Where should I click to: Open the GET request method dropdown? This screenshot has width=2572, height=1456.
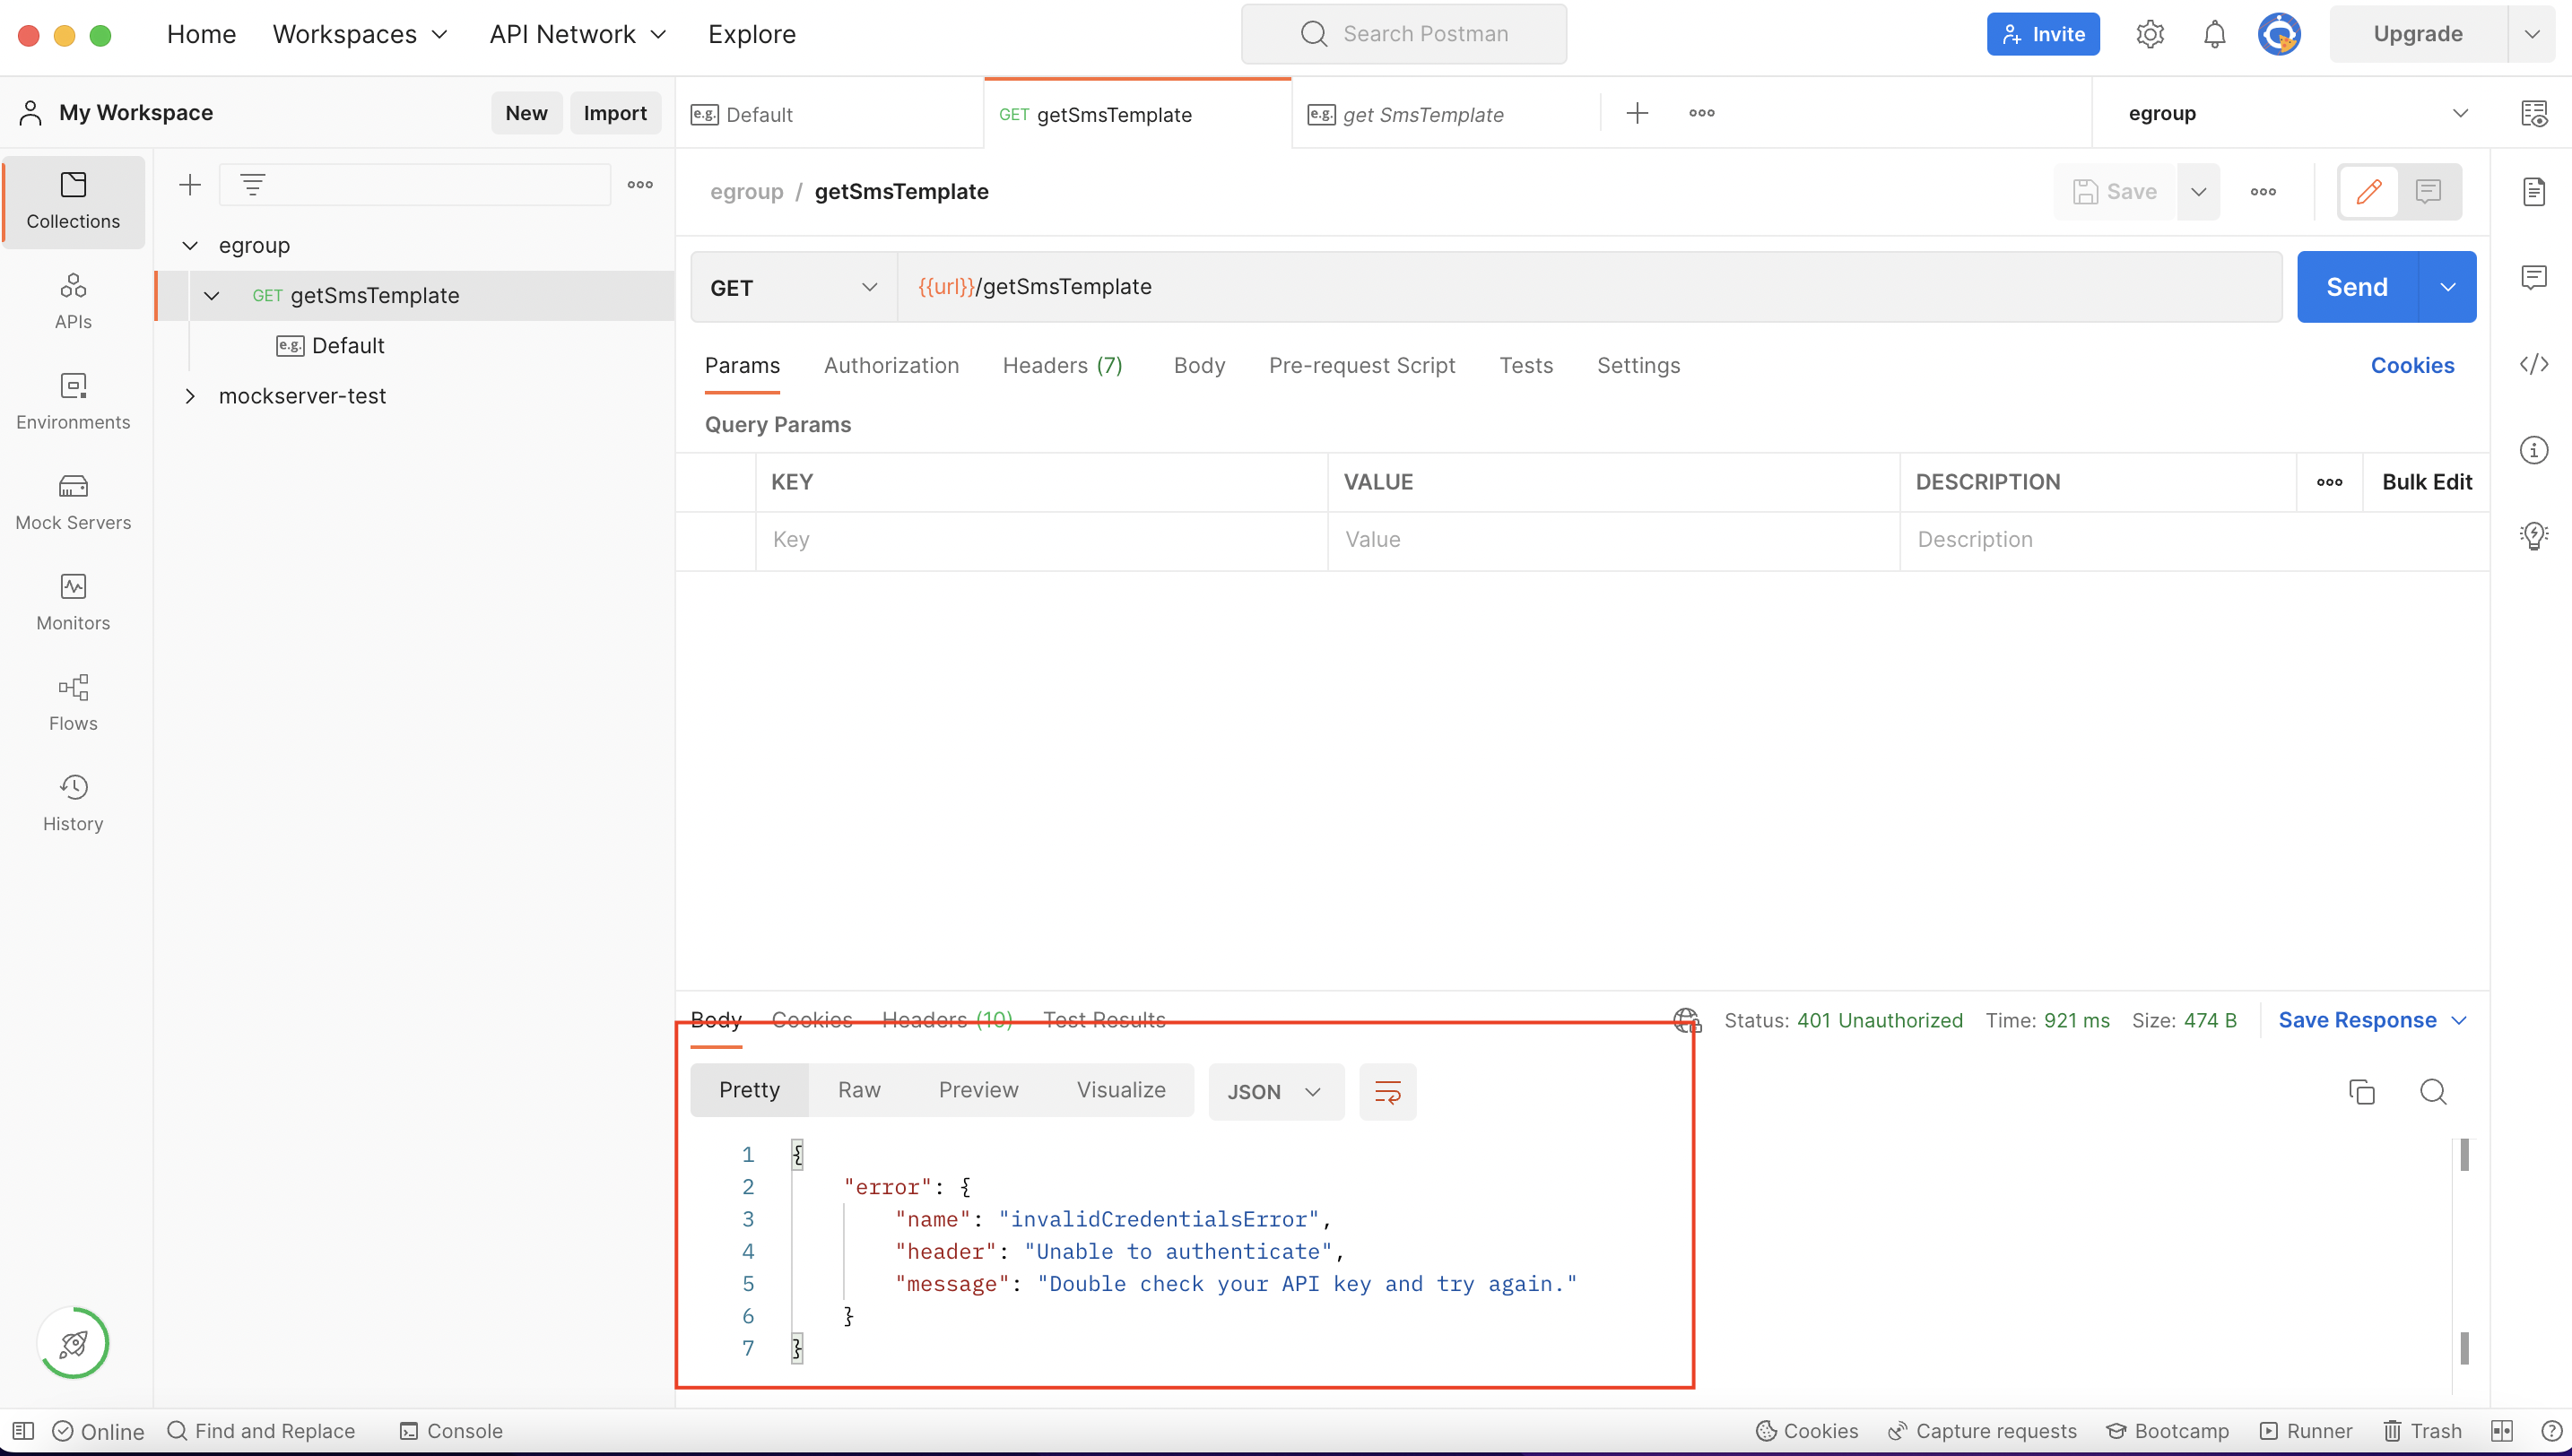pyautogui.click(x=791, y=287)
